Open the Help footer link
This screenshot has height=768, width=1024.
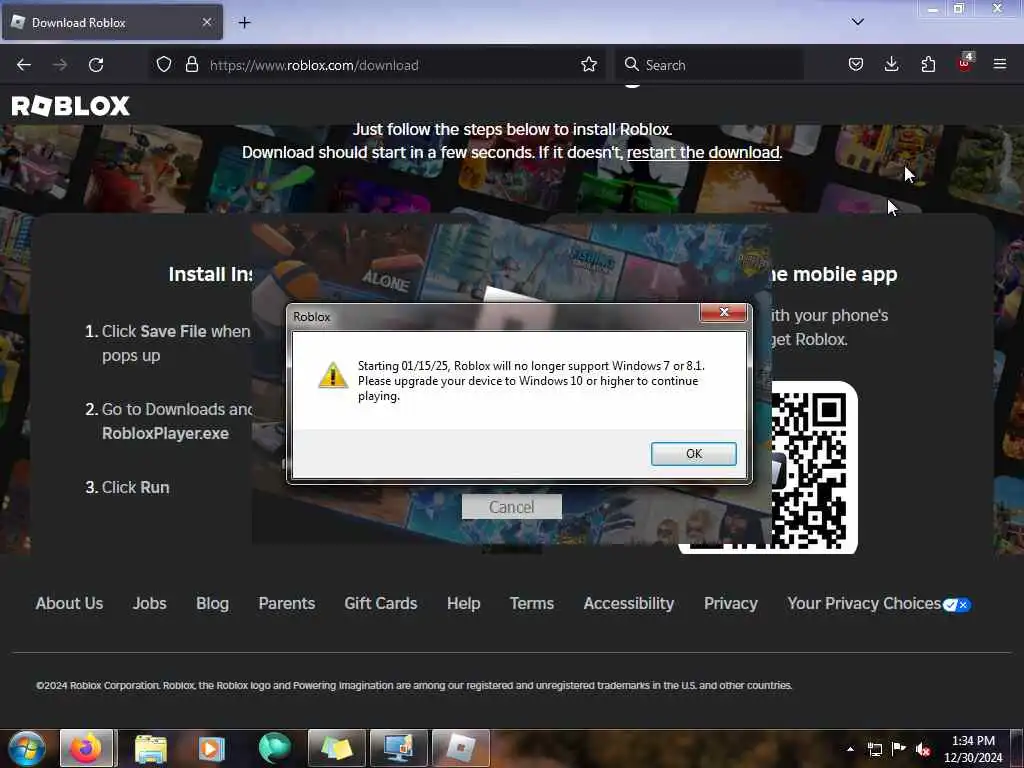tap(464, 603)
